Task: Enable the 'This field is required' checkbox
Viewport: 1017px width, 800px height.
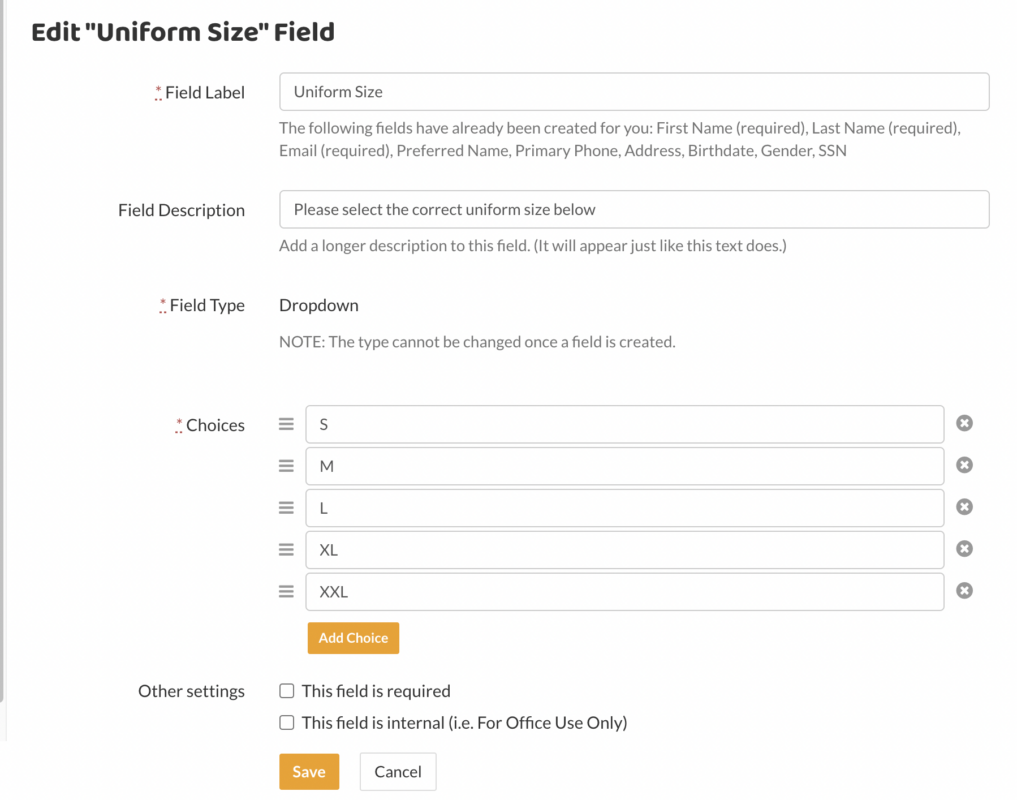Action: coord(287,691)
